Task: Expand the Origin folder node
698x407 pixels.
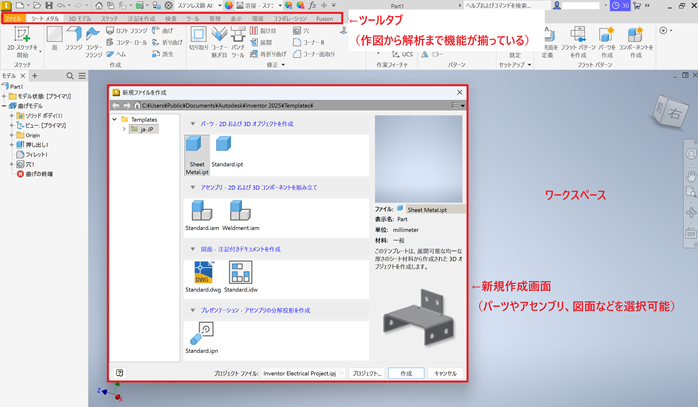Action: point(12,135)
